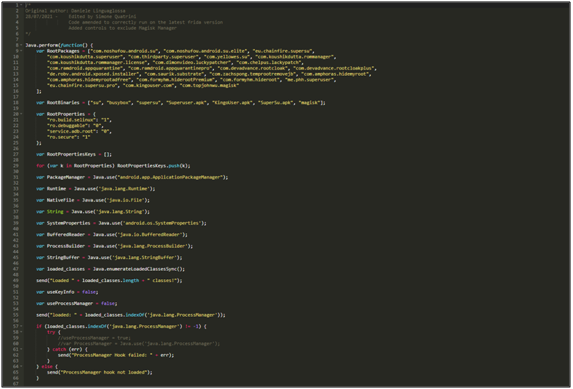Click "android.app.ApplicationPackageManager" string
This screenshot has width=573, height=389.
(x=170, y=177)
